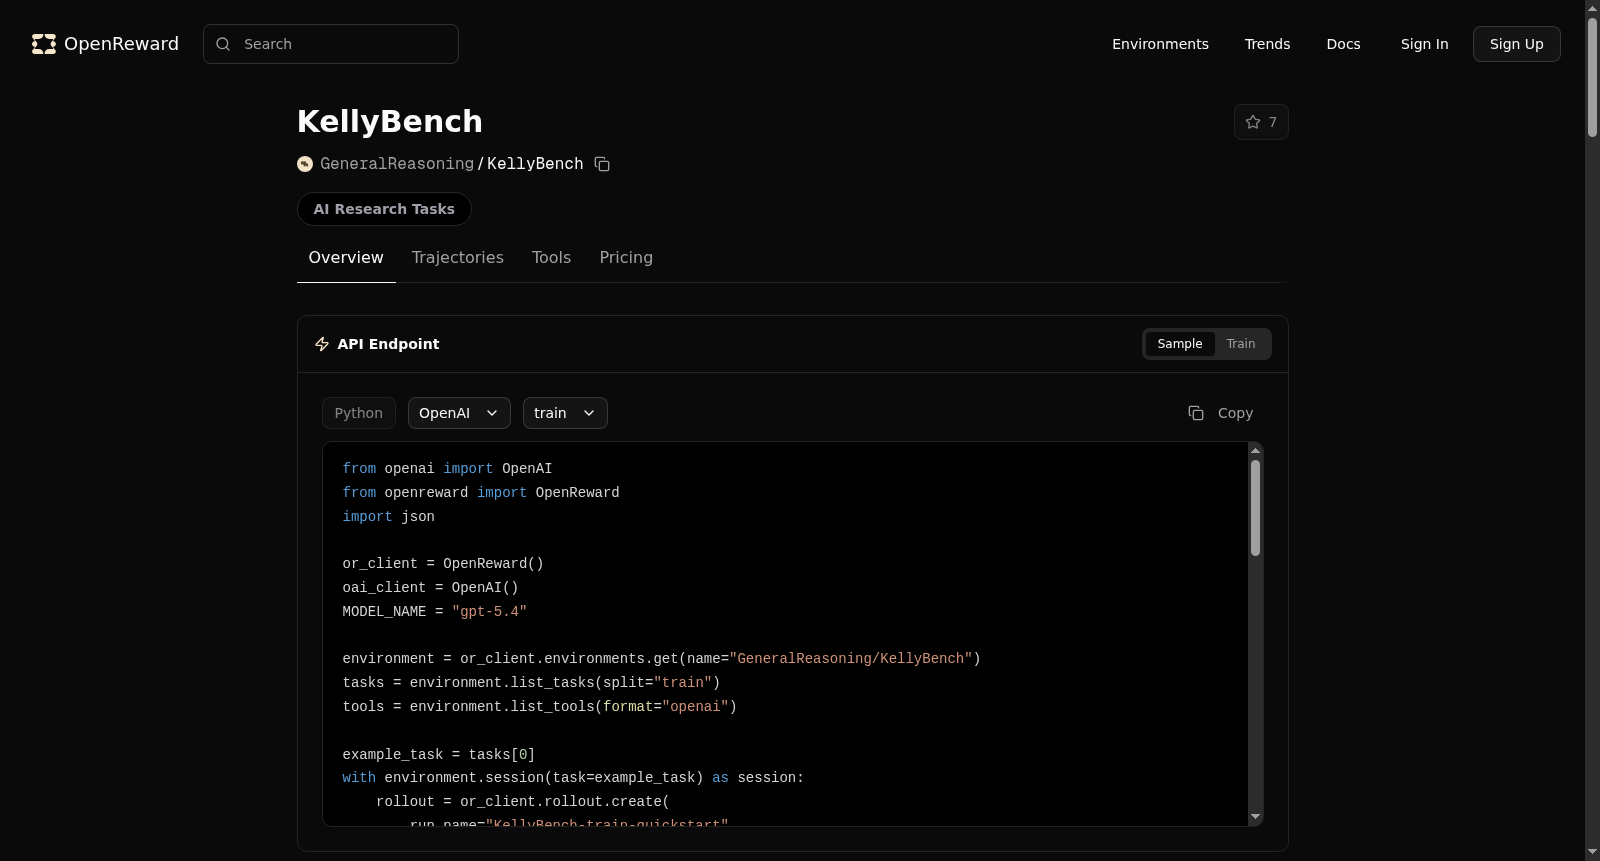Click the OpenReward logo icon
This screenshot has width=1600, height=861.
(44, 44)
